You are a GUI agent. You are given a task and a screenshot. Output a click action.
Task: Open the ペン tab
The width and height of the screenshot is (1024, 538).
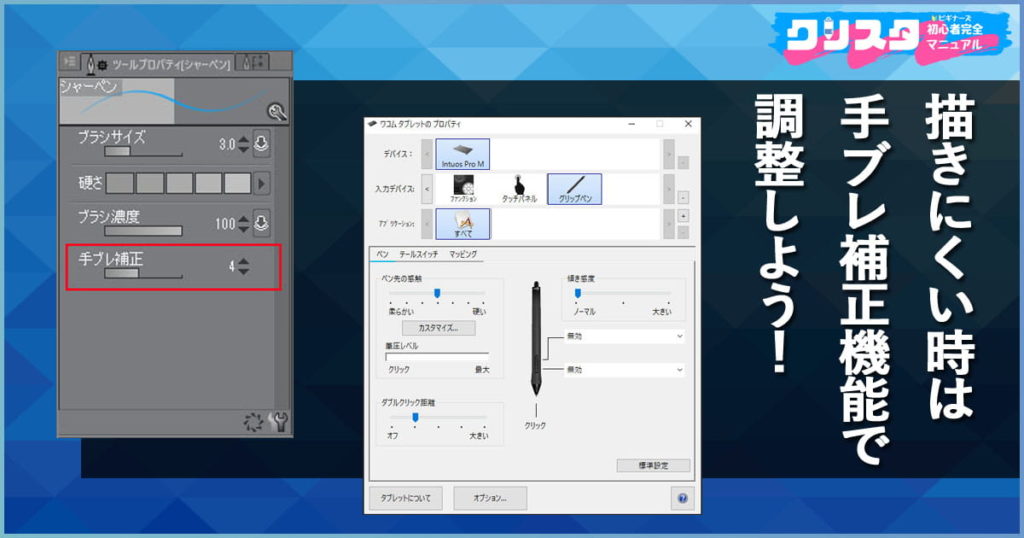click(x=383, y=254)
